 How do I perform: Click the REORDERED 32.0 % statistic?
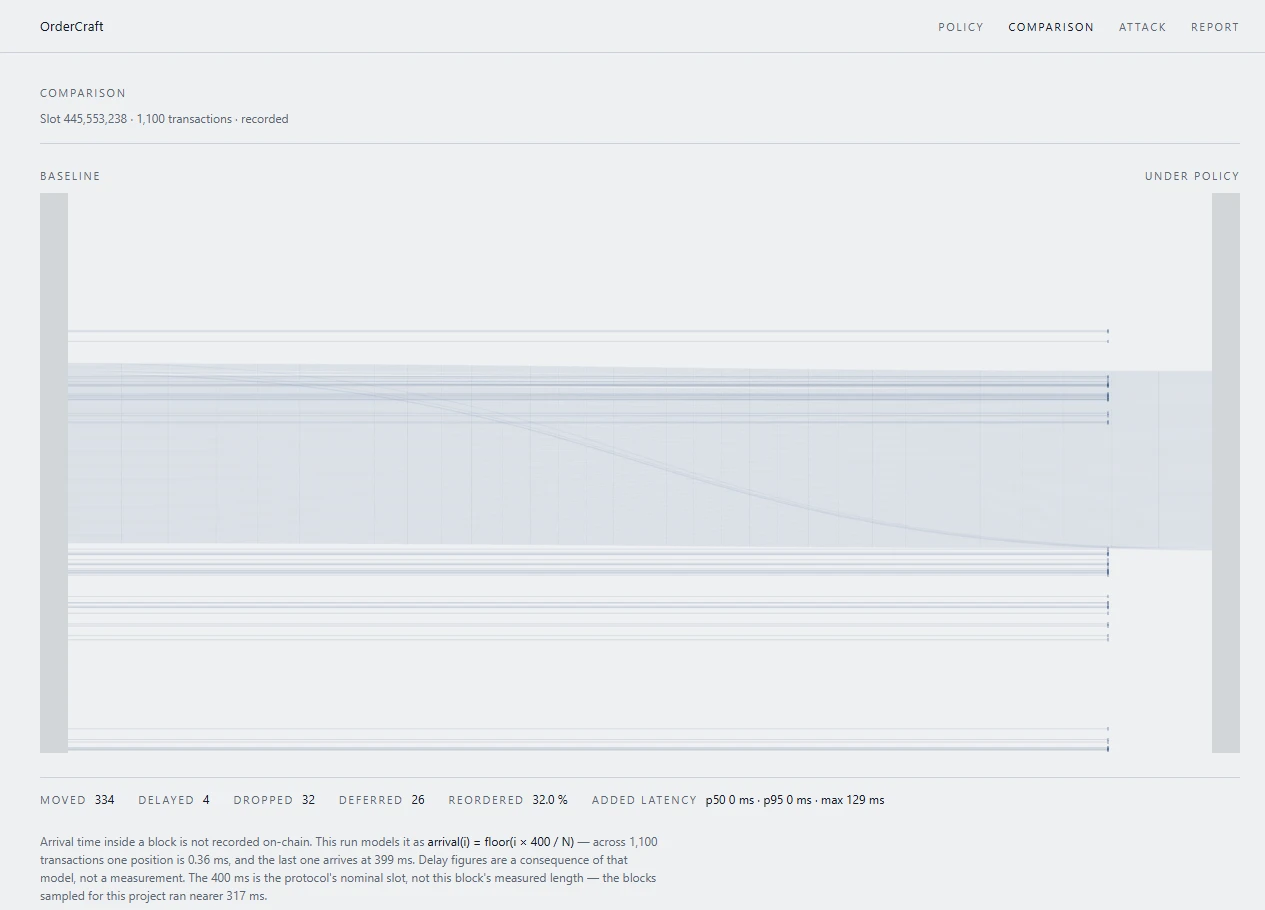[508, 800]
